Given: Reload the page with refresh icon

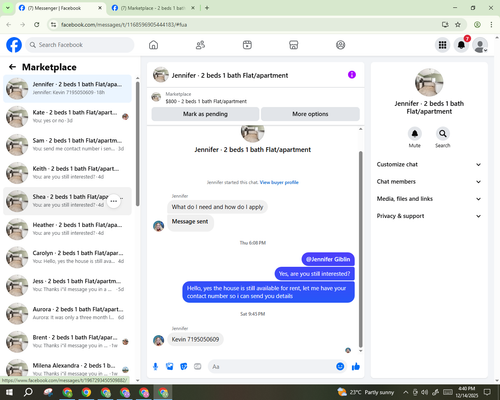Looking at the screenshot, I should [x=37, y=24].
